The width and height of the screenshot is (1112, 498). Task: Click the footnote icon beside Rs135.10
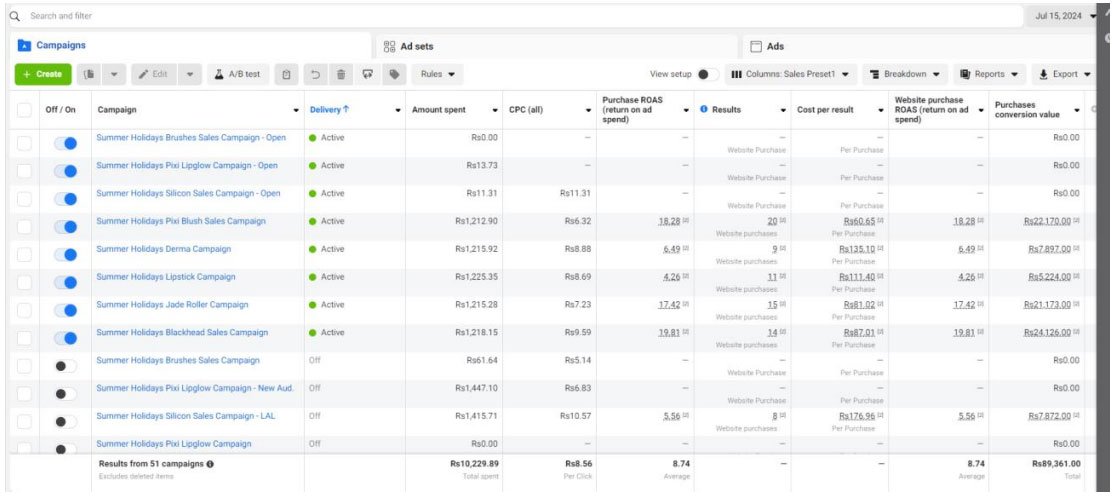[x=880, y=250]
